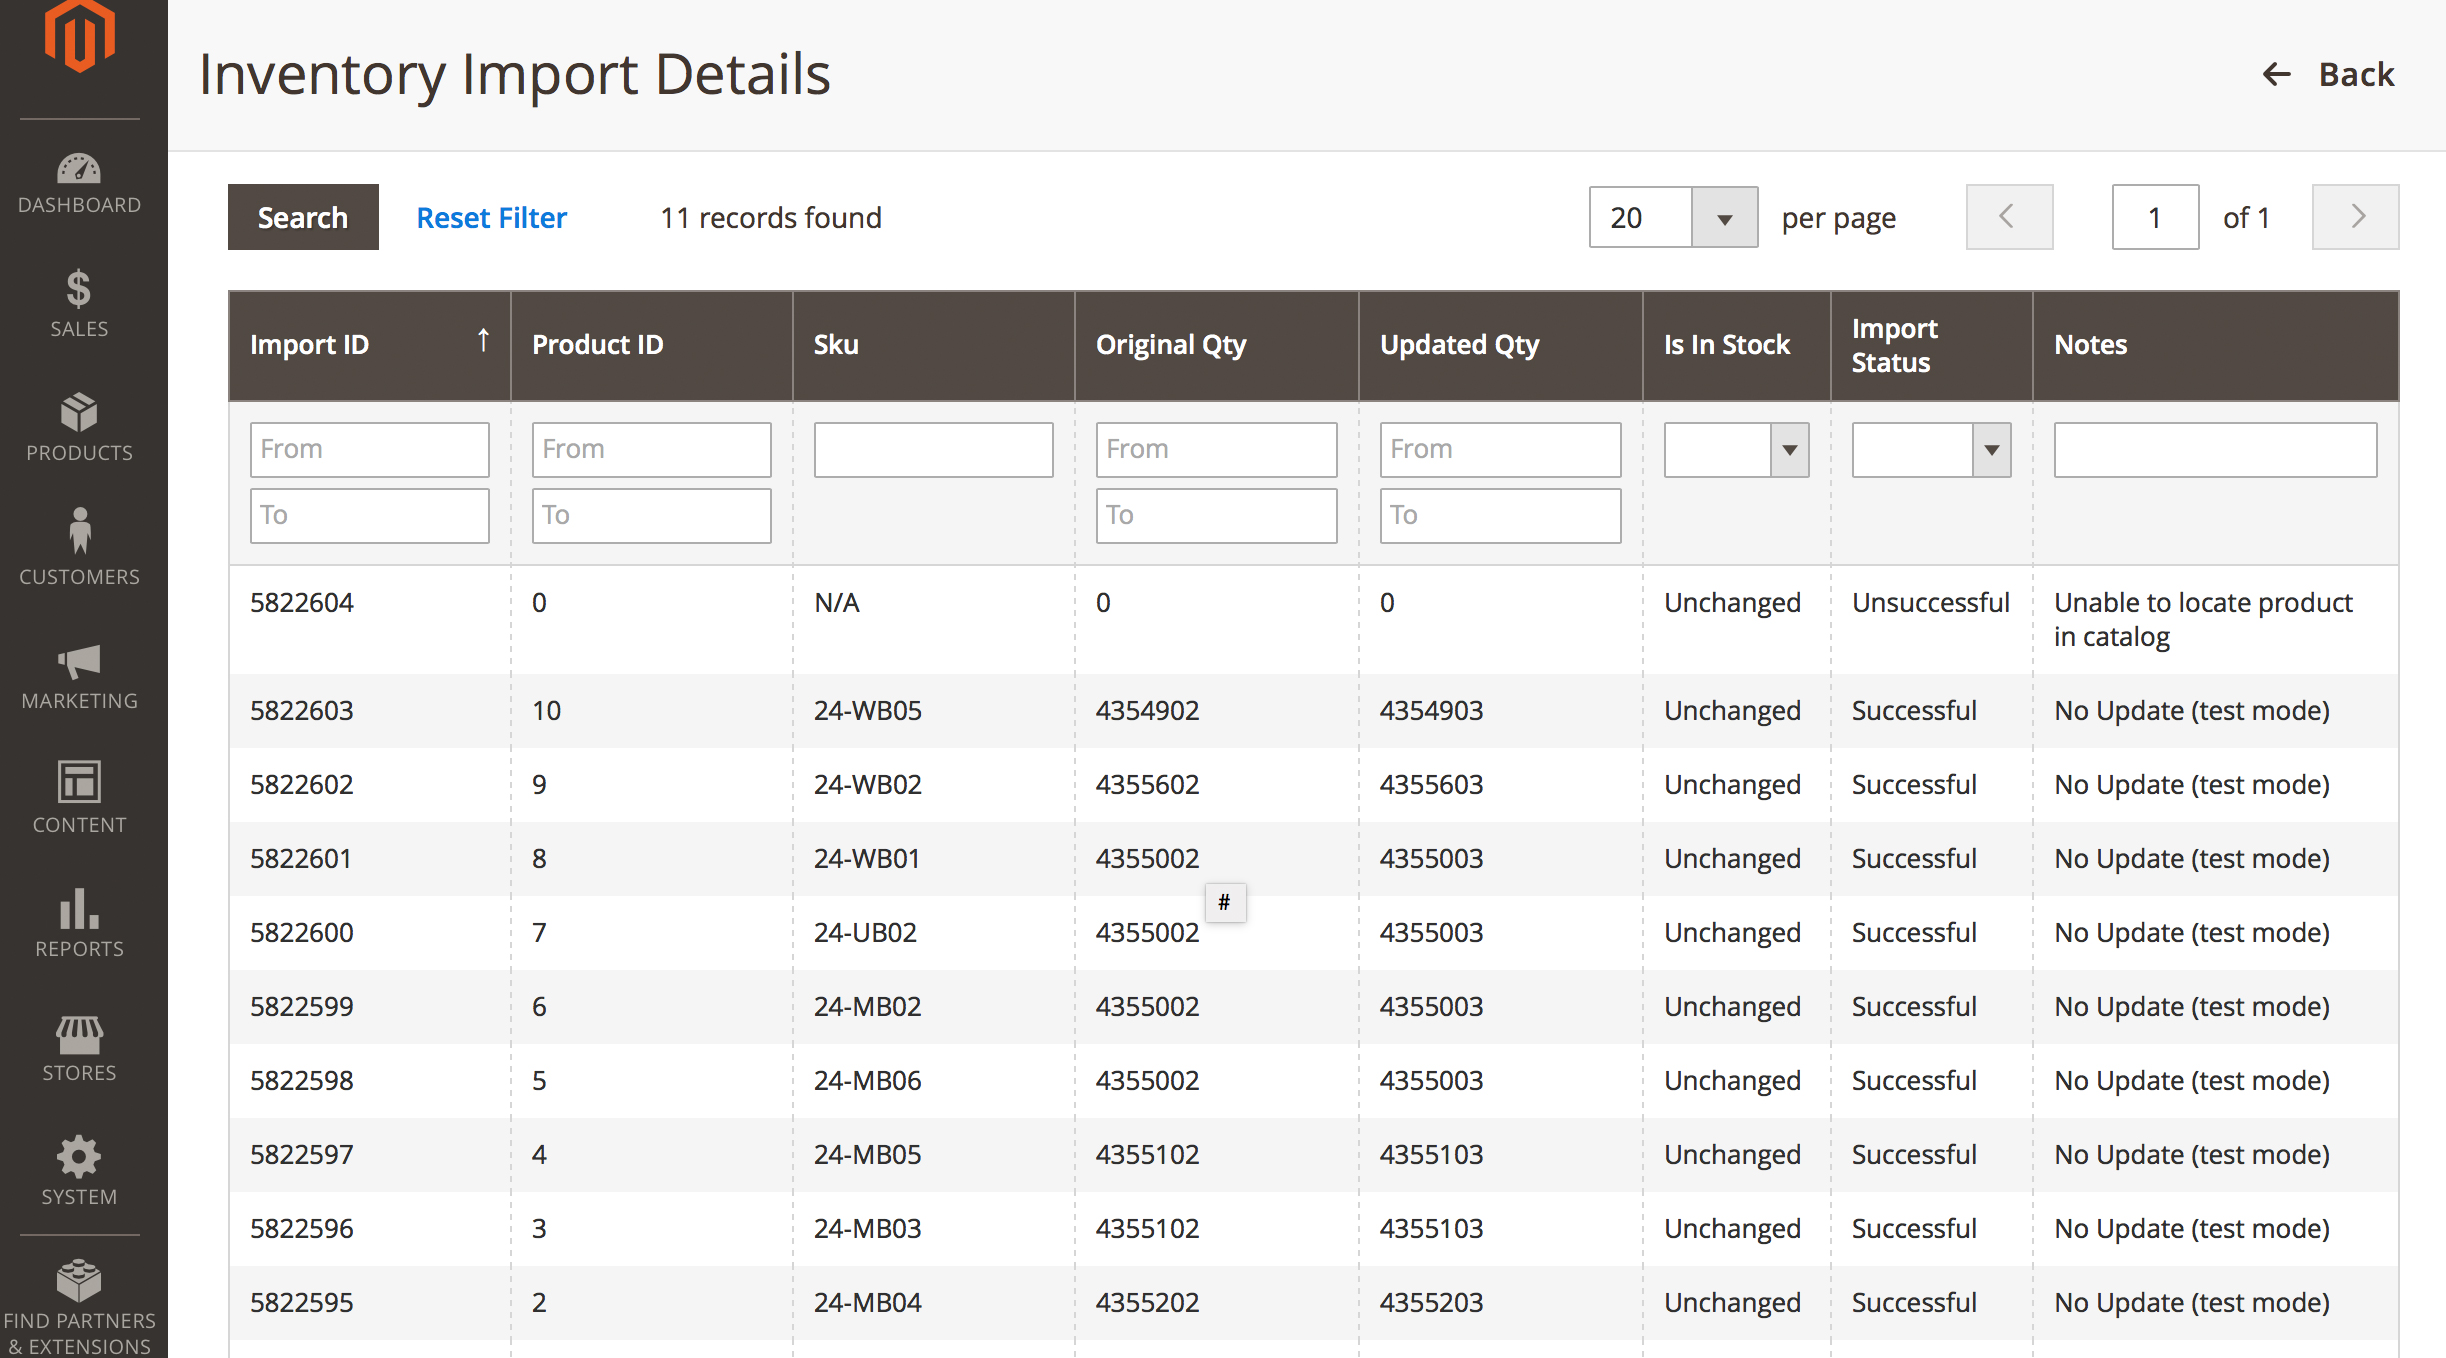Click Sku cell 24-MB06
Viewport: 2446px width, 1358px height.
coord(868,1081)
